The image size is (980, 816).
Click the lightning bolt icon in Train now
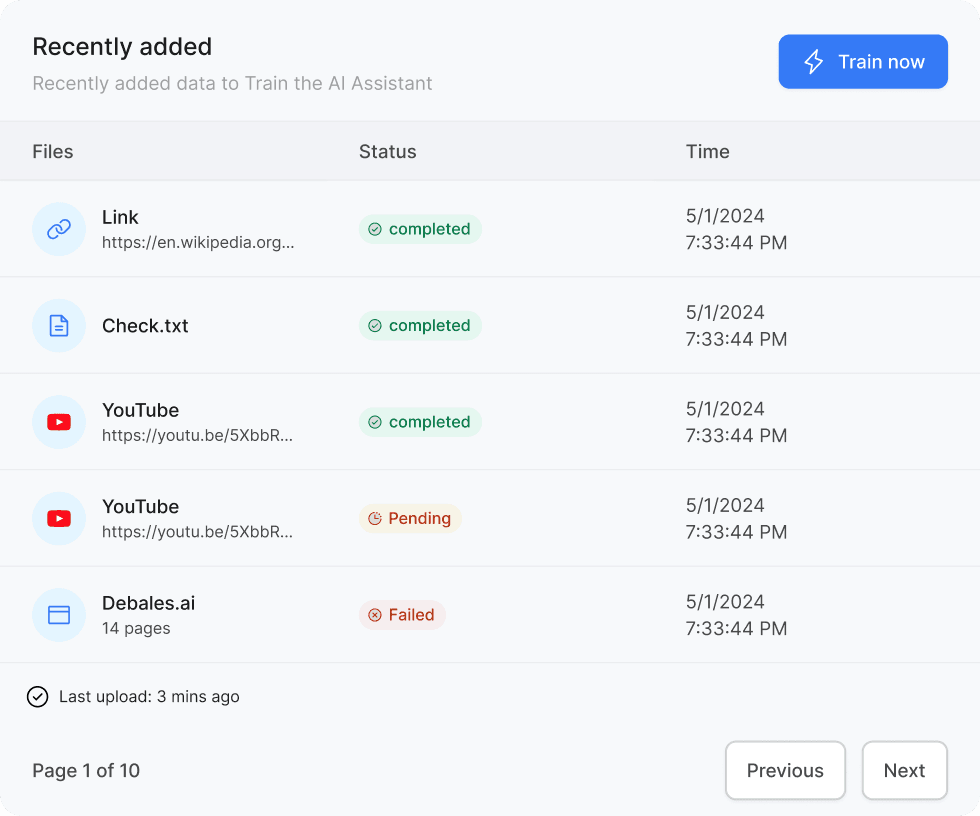pyautogui.click(x=814, y=62)
